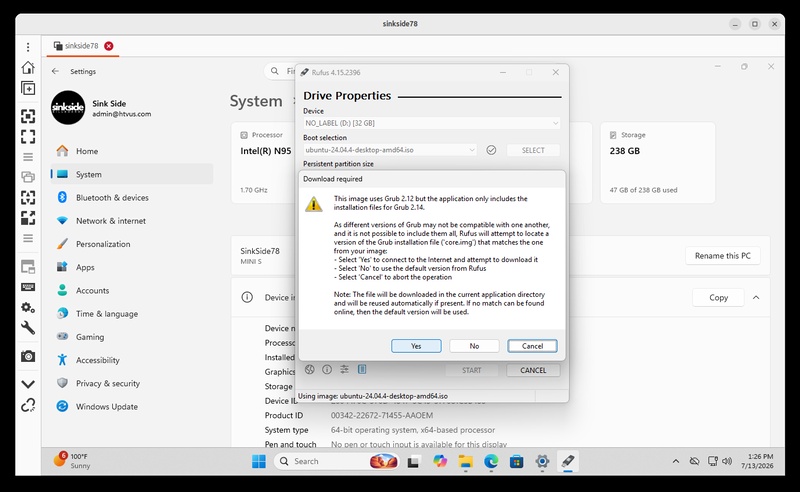Take a screenshot with the camera icon

coord(28,356)
